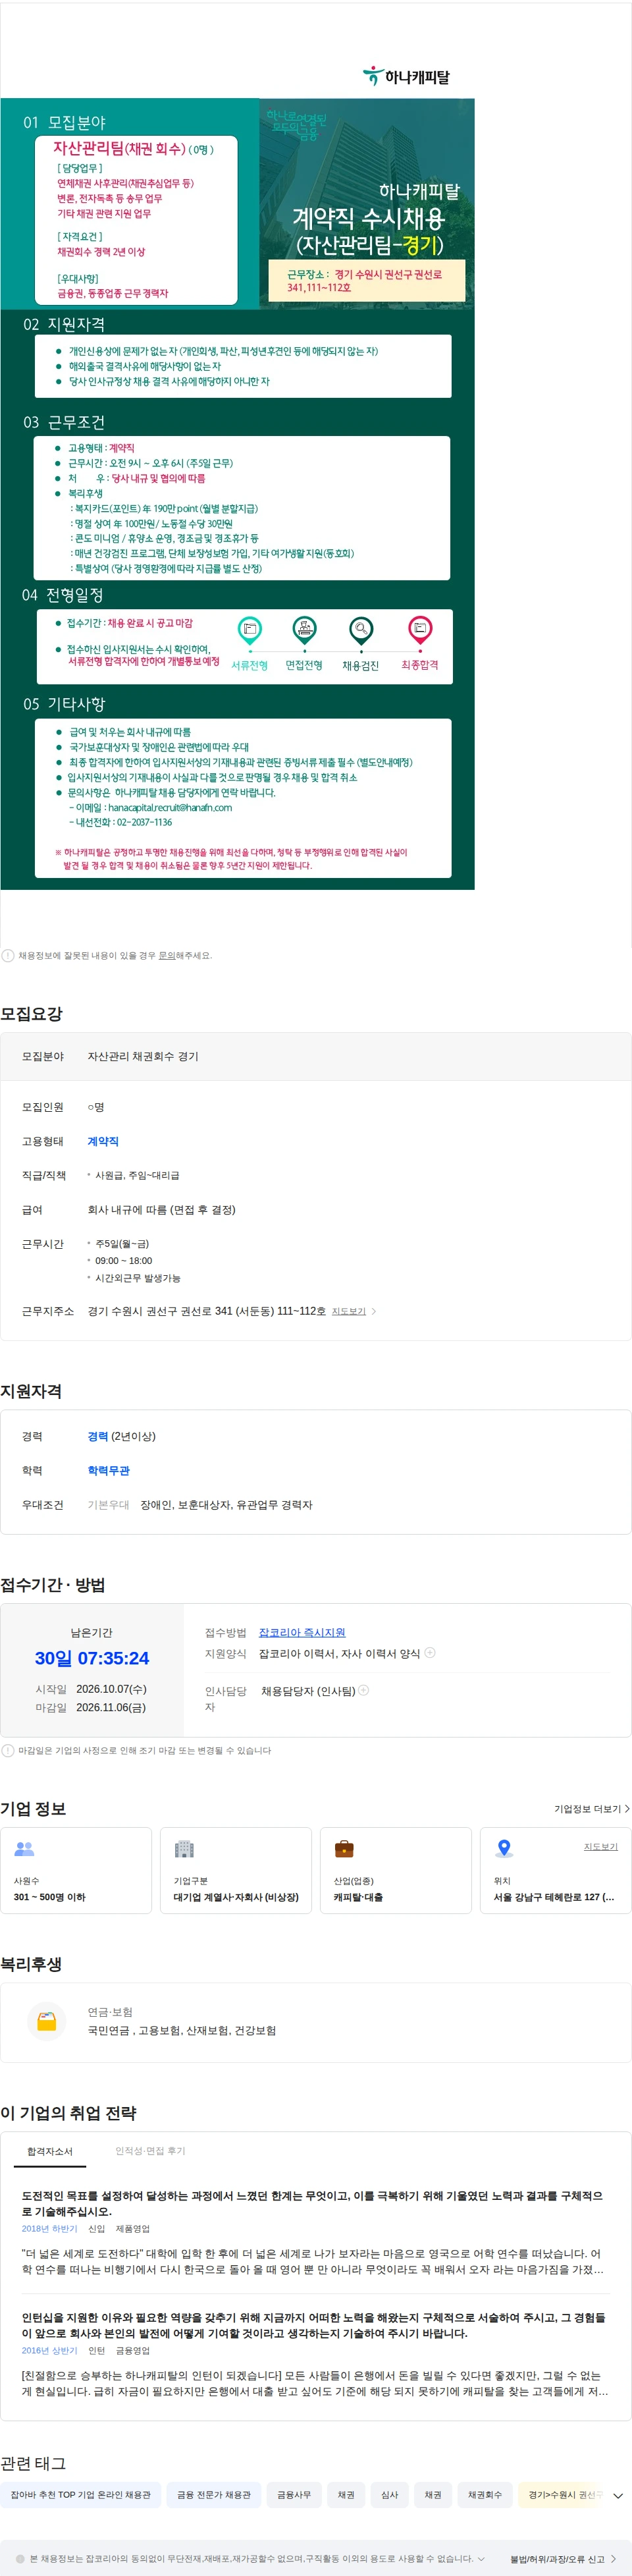Select the 합격자소서 tab
This screenshot has width=632, height=2576.
tap(50, 2151)
